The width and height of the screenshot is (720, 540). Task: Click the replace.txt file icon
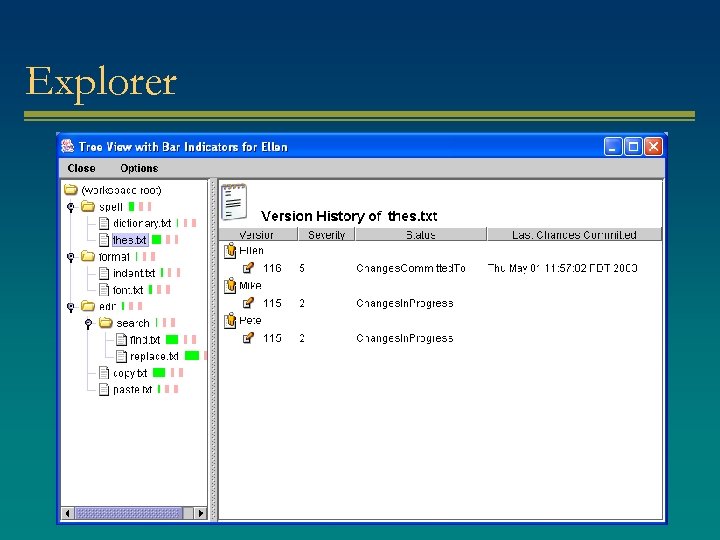pos(121,356)
